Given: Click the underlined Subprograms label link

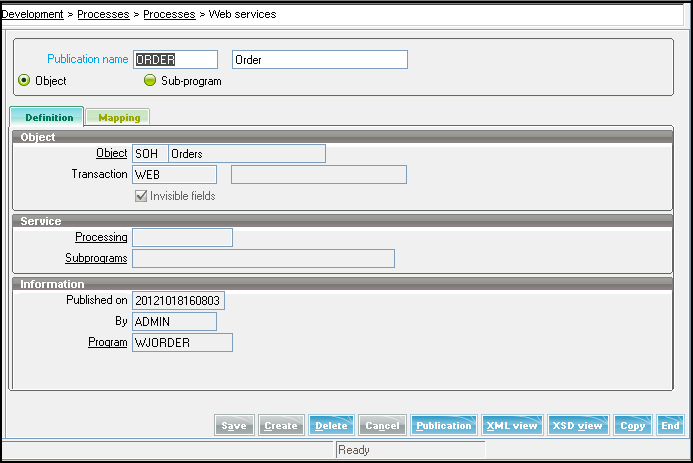Looking at the screenshot, I should point(96,258).
